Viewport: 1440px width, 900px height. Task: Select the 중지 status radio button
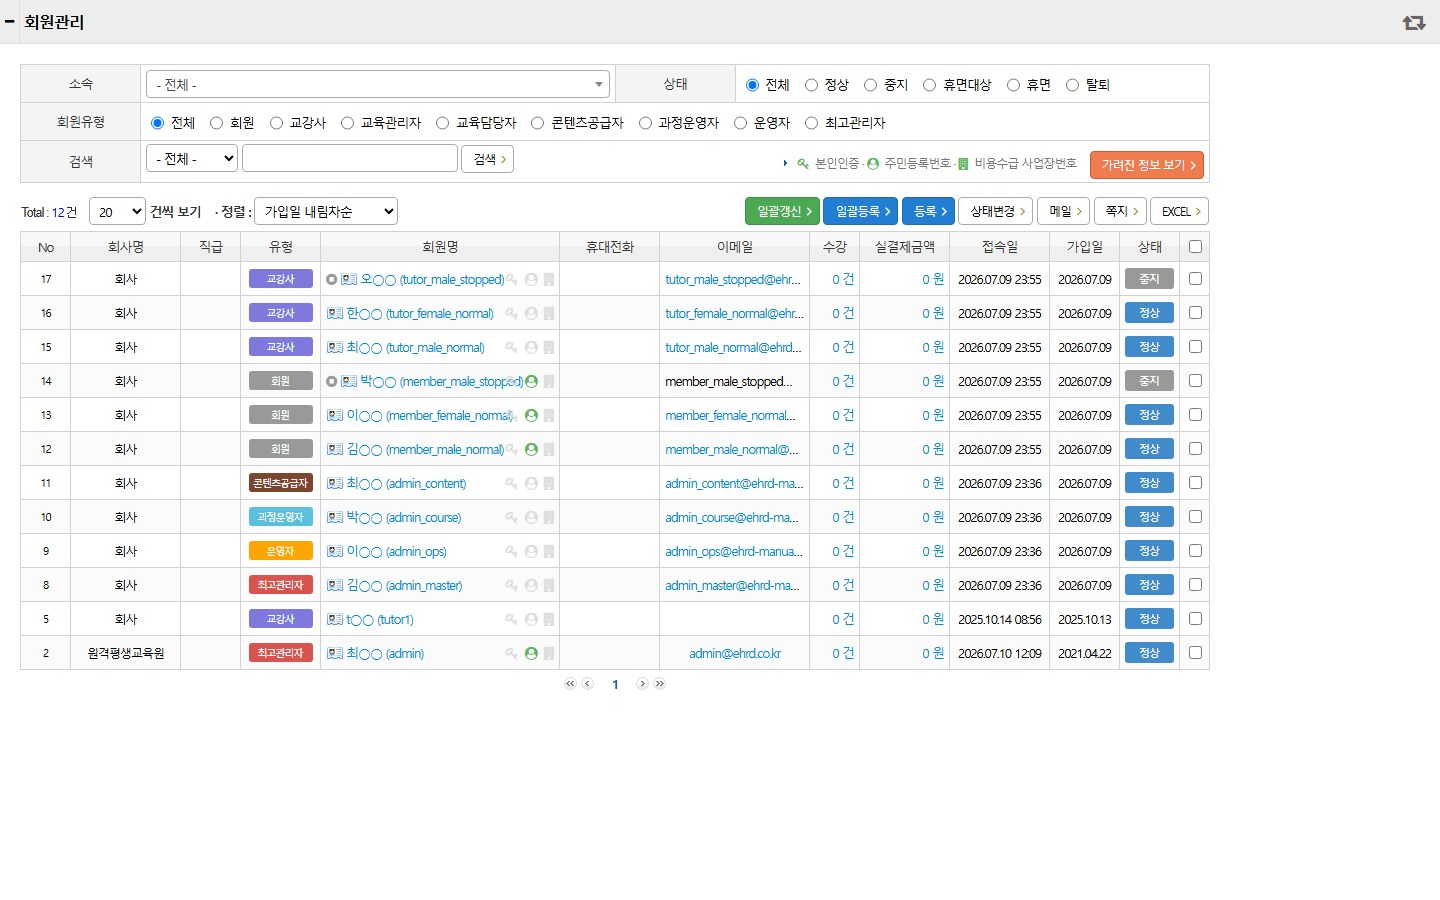[x=870, y=85]
